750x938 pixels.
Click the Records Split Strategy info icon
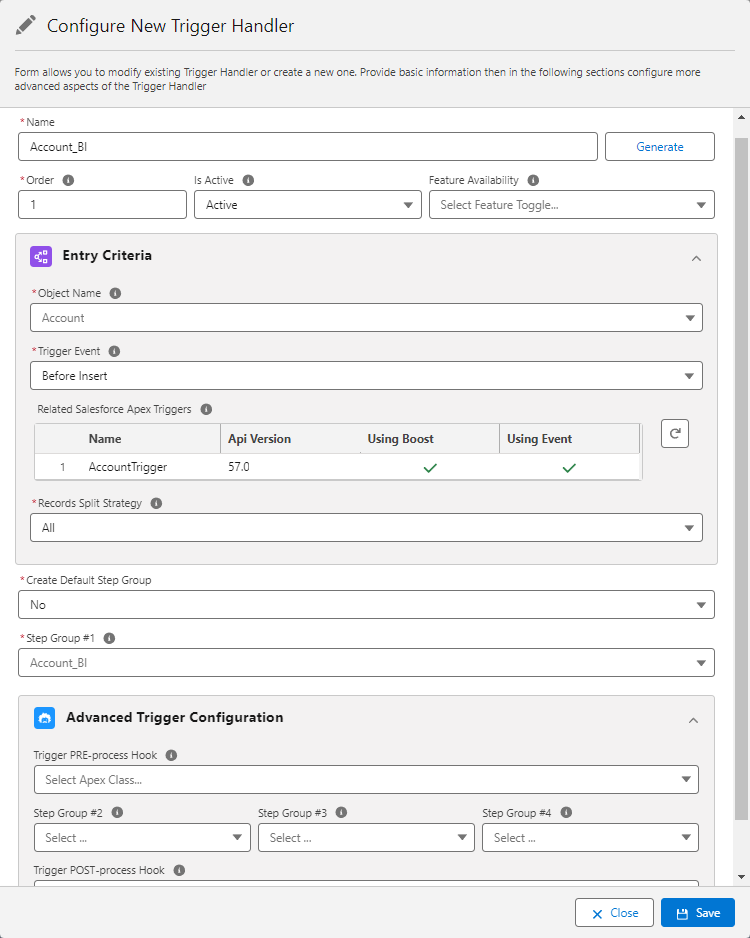(x=156, y=504)
